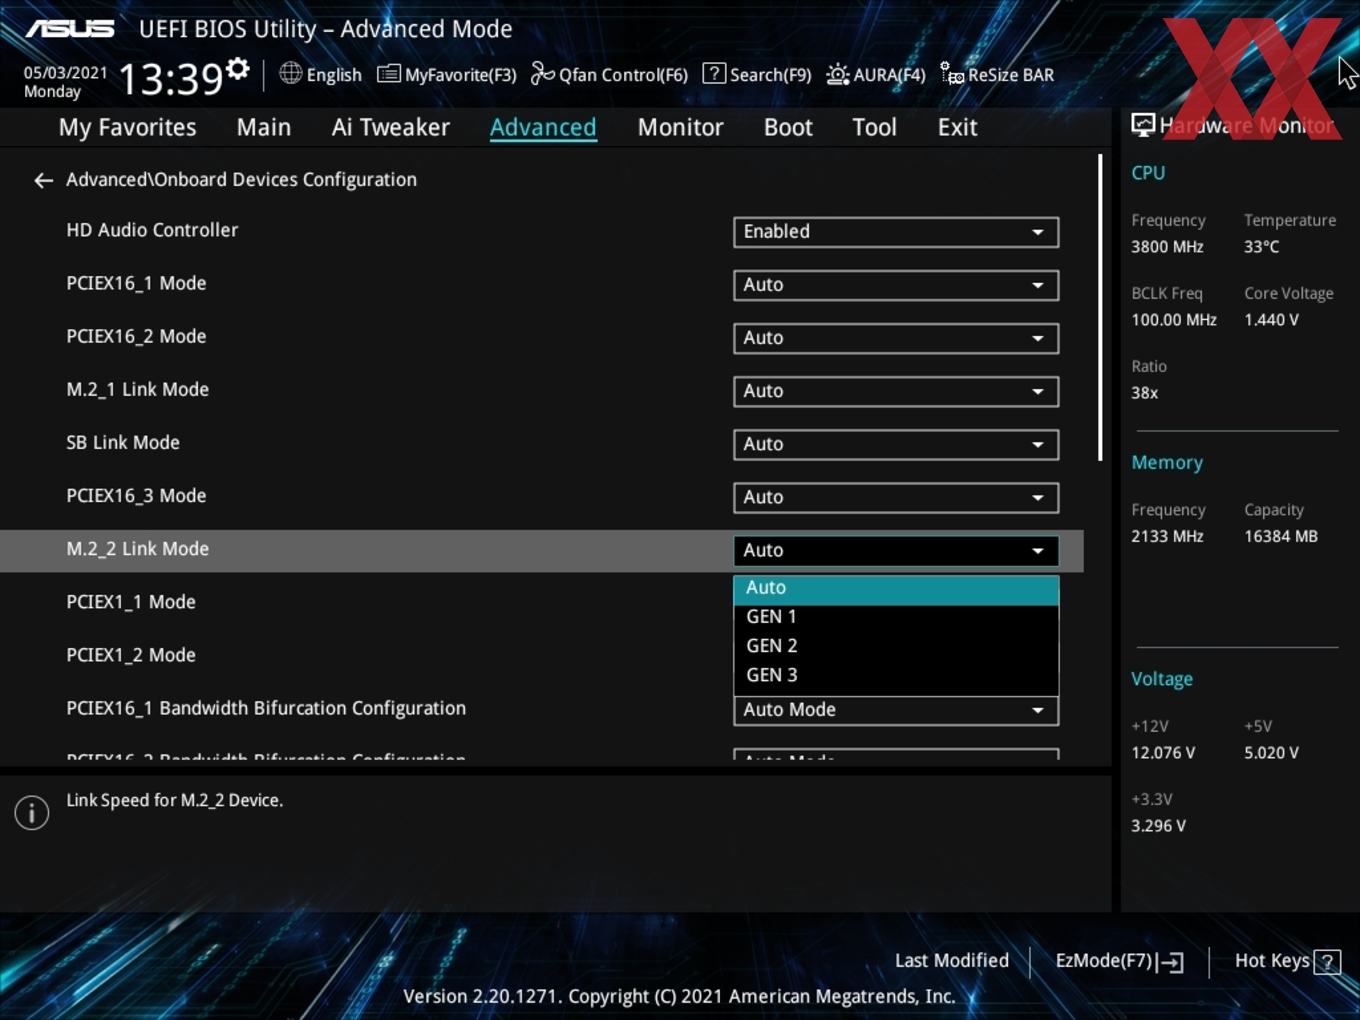Choose GEN 2 option
Image resolution: width=1360 pixels, height=1020 pixels.
(x=896, y=646)
